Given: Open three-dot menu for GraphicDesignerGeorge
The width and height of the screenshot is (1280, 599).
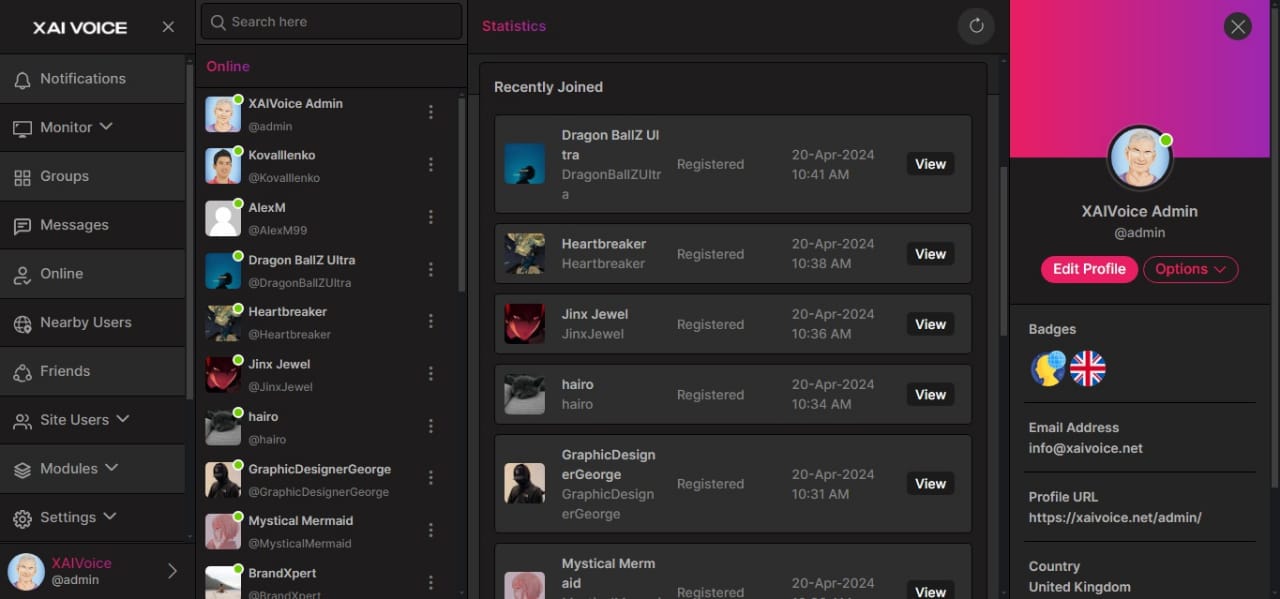Looking at the screenshot, I should [x=431, y=478].
